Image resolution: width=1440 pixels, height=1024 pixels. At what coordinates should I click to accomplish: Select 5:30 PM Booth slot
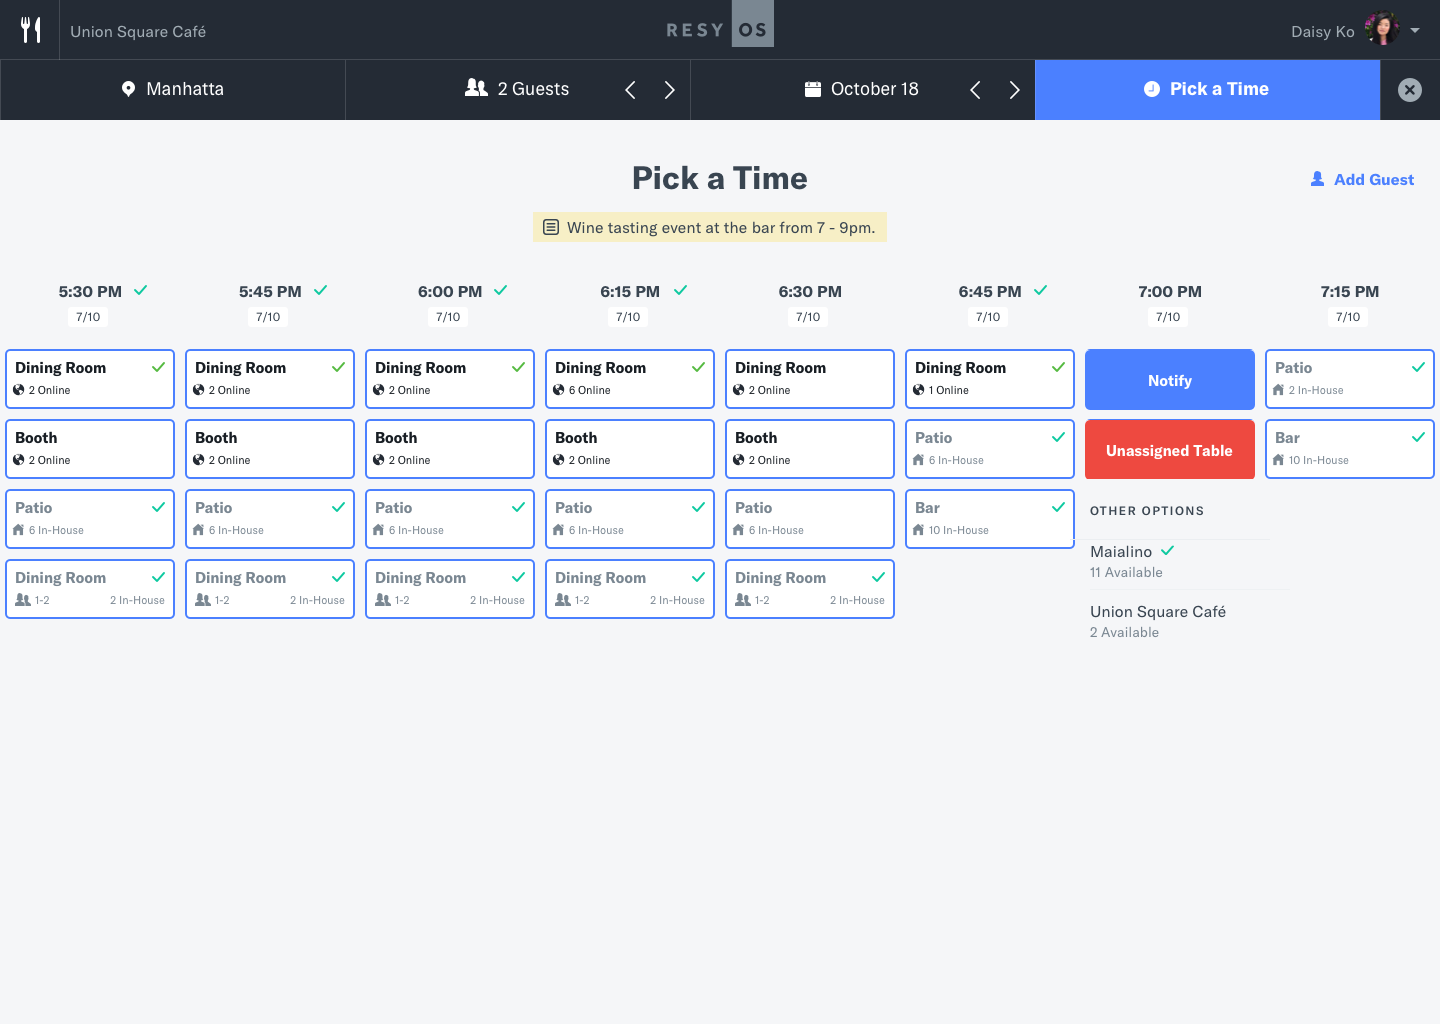click(90, 449)
